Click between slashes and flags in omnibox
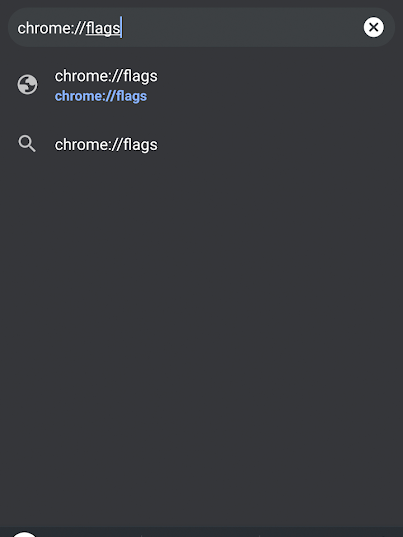The width and height of the screenshot is (403, 537). coord(85,28)
